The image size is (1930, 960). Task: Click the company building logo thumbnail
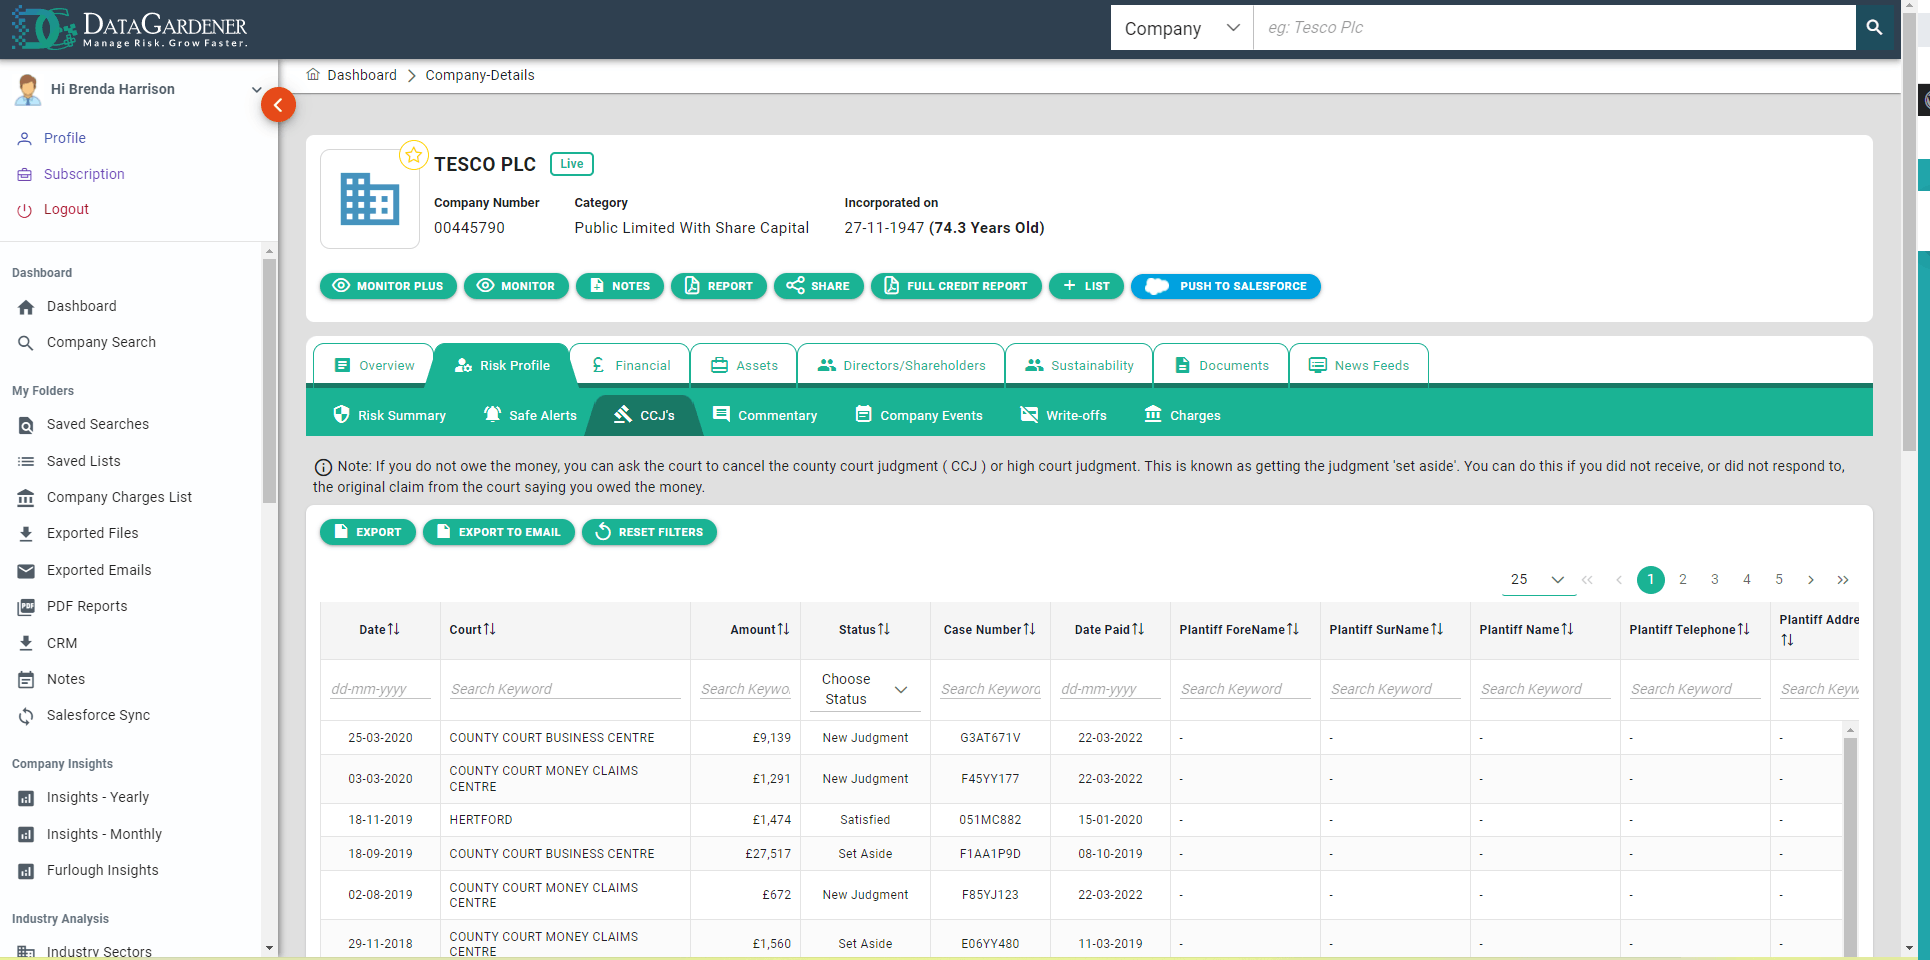(x=369, y=199)
